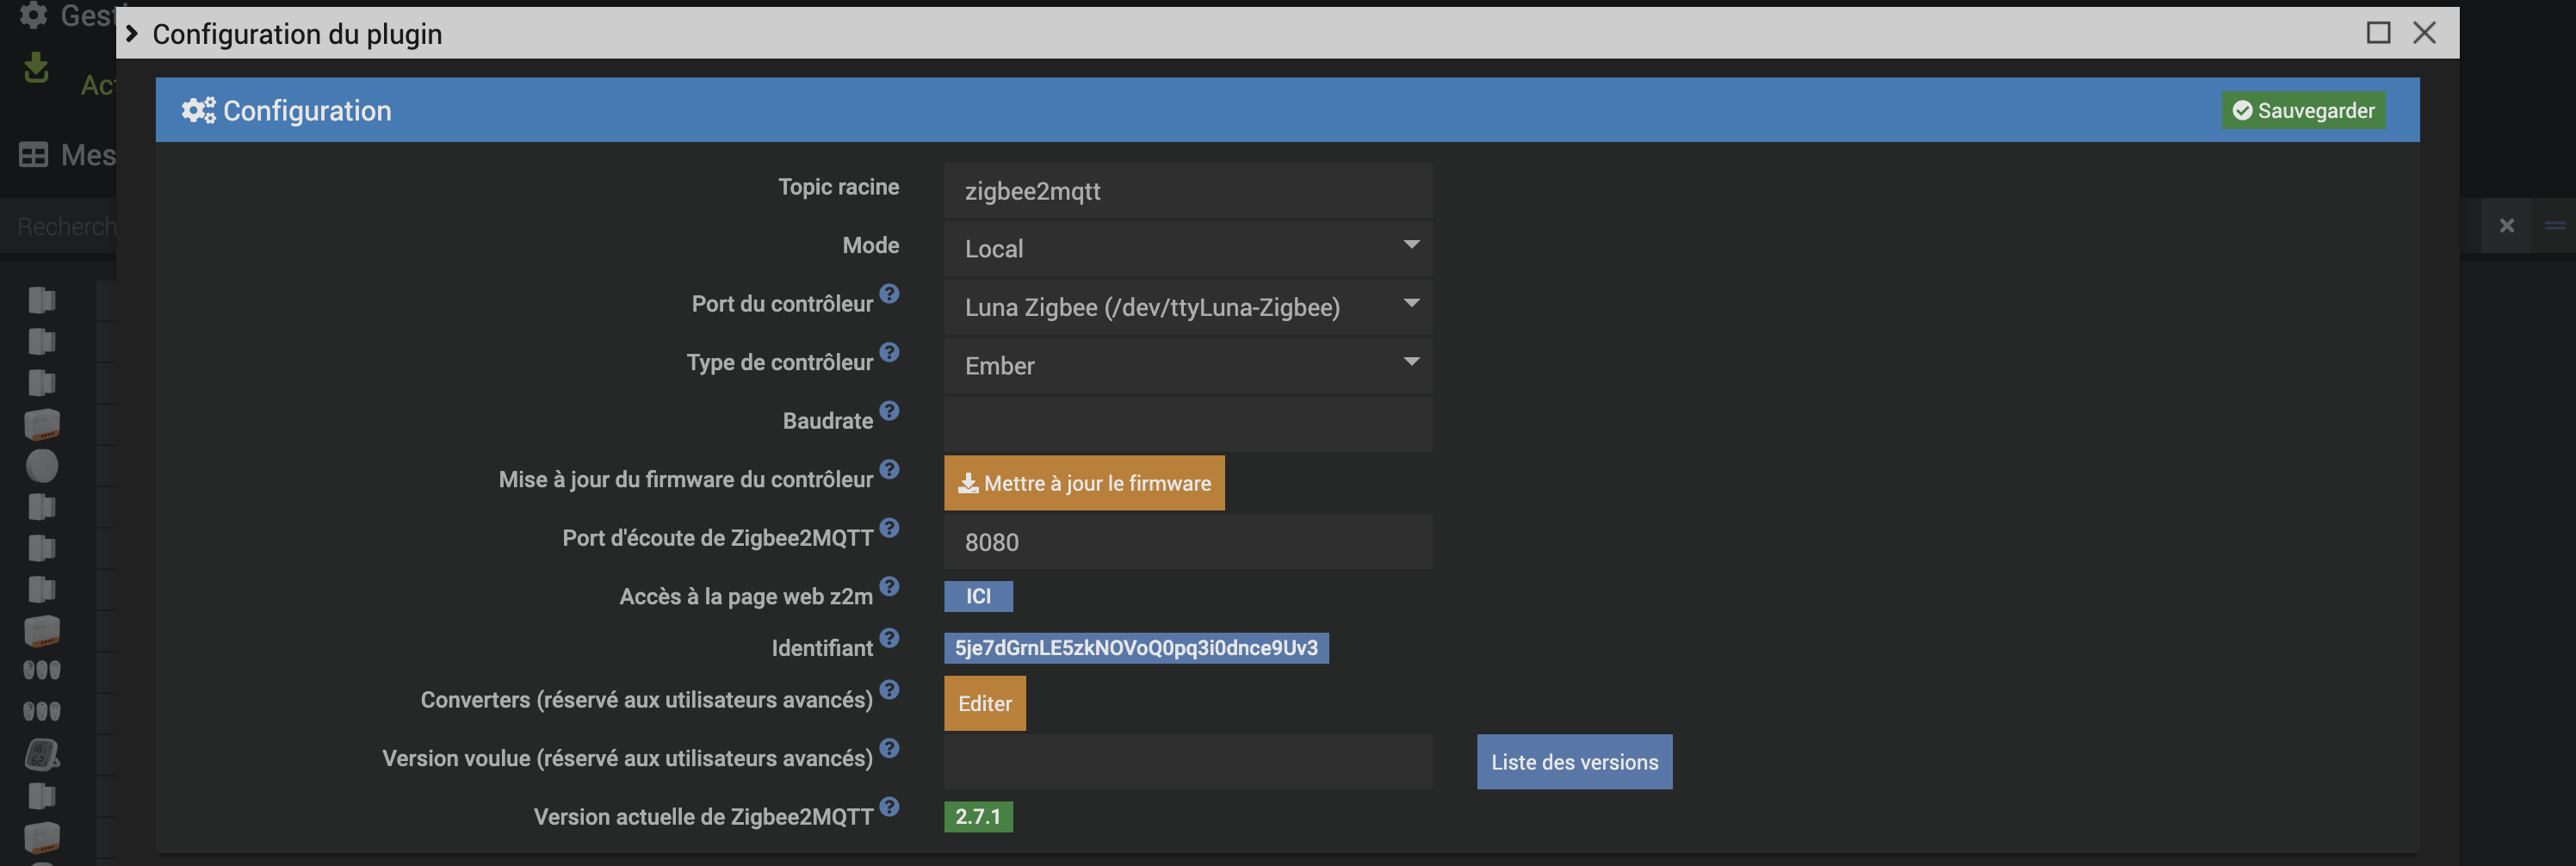Click help icon beside Type de contrôleur

point(889,353)
